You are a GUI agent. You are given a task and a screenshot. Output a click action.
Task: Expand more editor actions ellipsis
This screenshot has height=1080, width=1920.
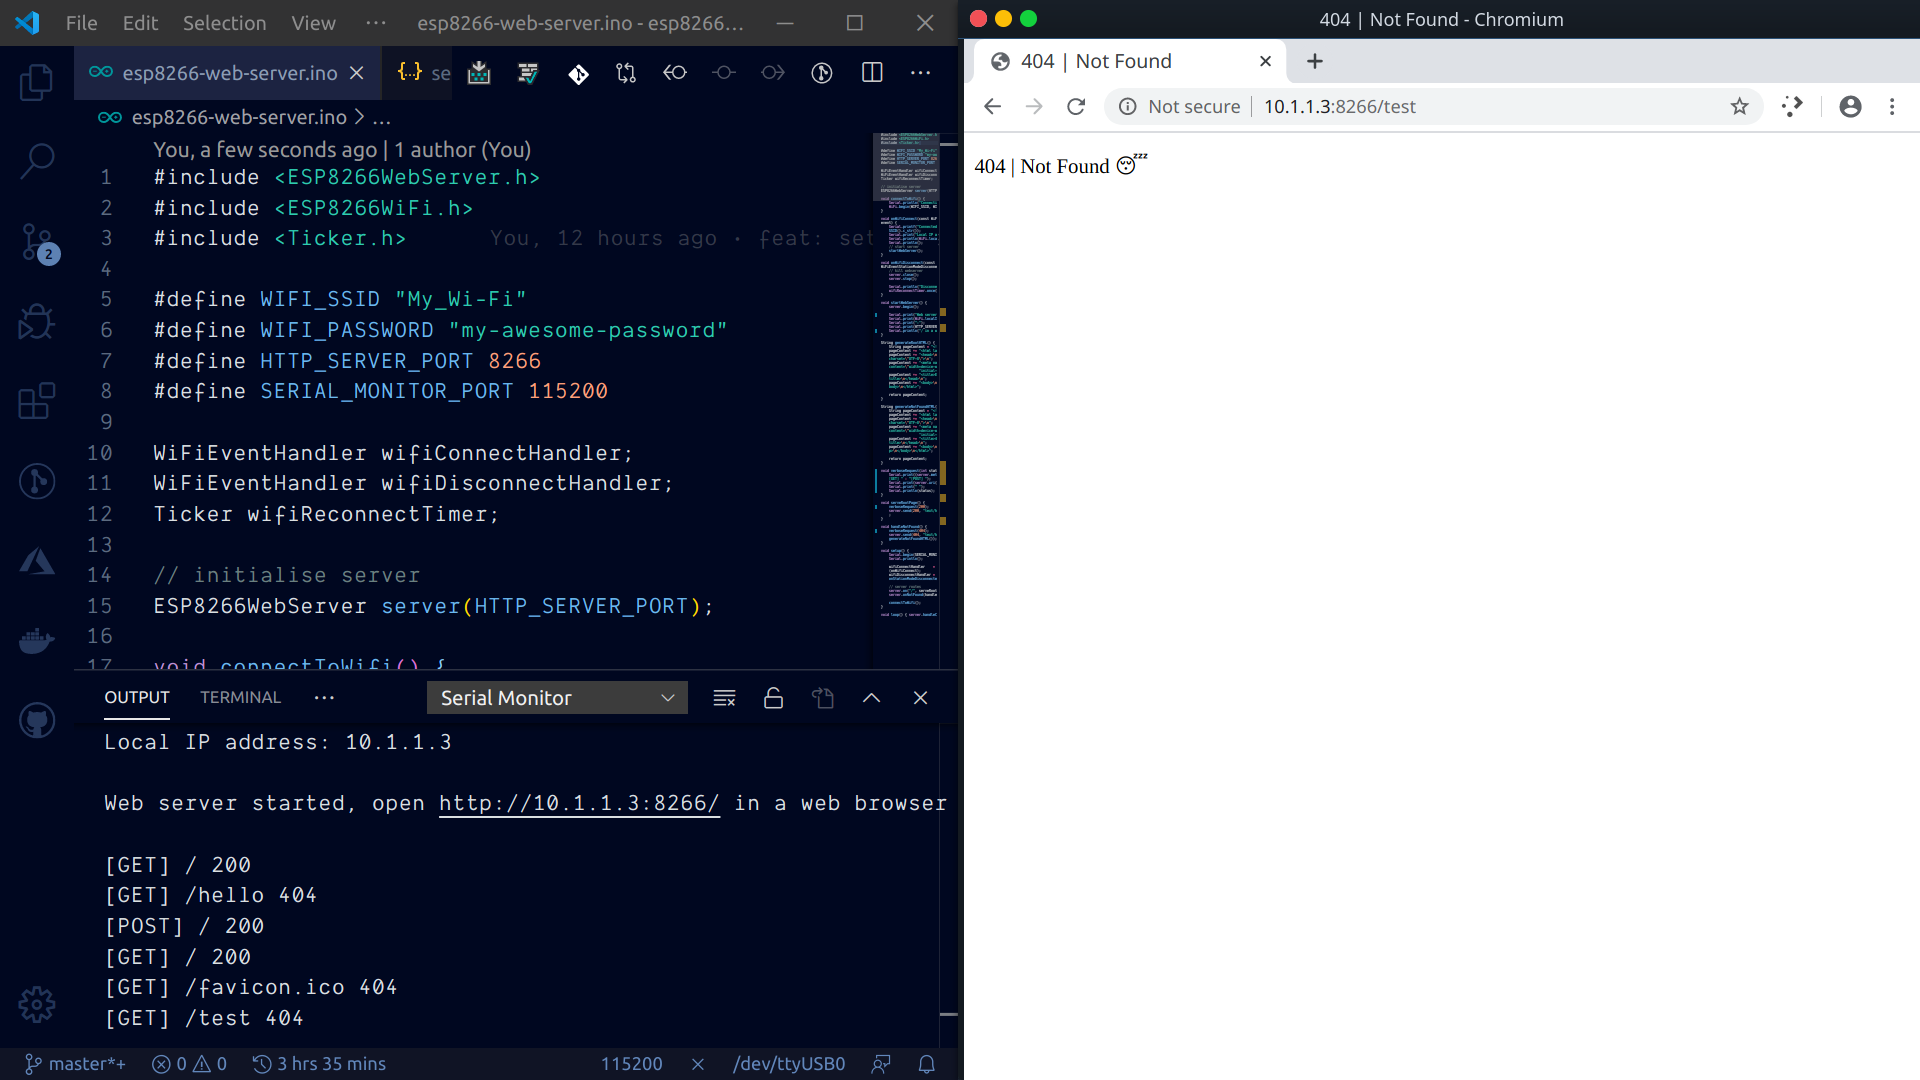(x=920, y=73)
